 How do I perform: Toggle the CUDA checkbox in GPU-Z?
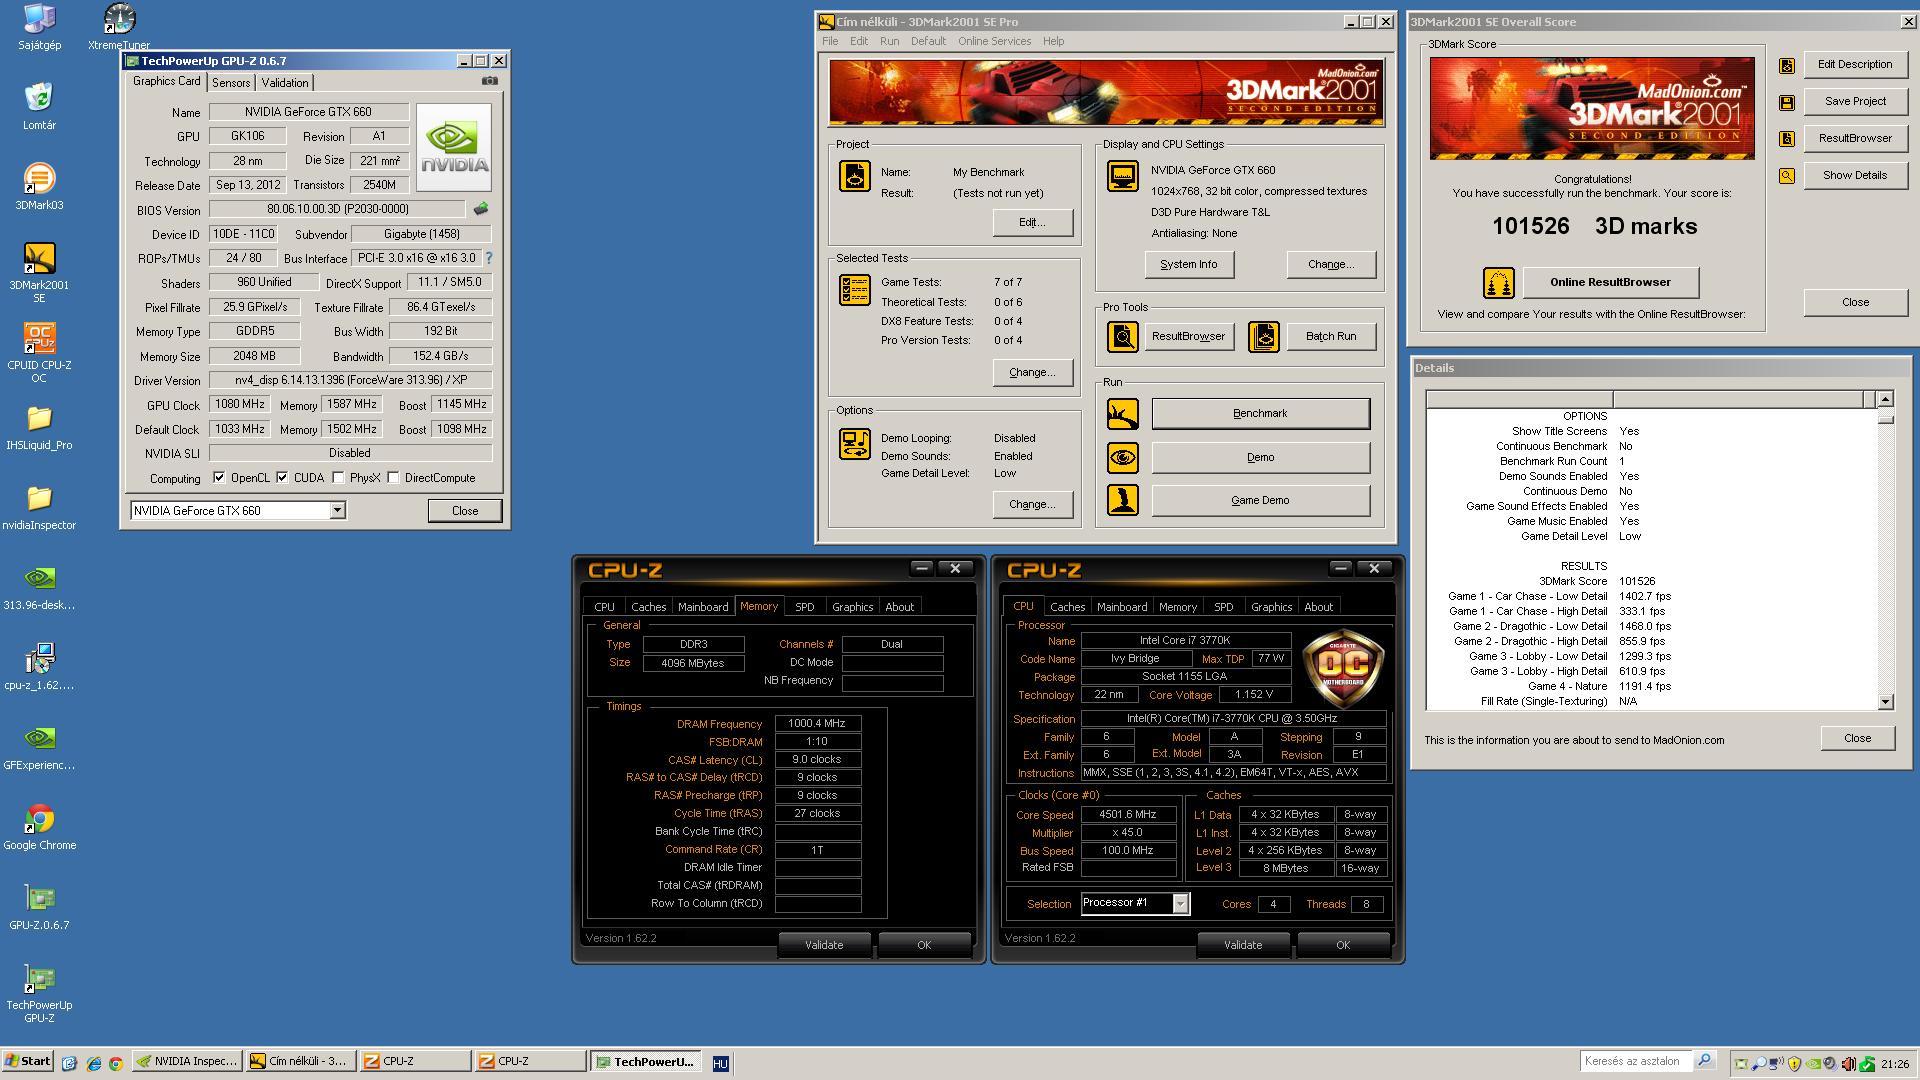pos(282,478)
